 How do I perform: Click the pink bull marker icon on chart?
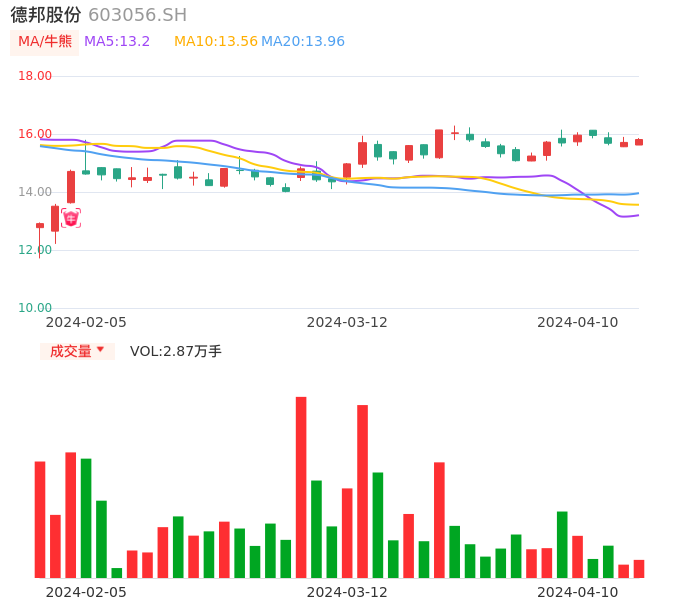pos(71,218)
